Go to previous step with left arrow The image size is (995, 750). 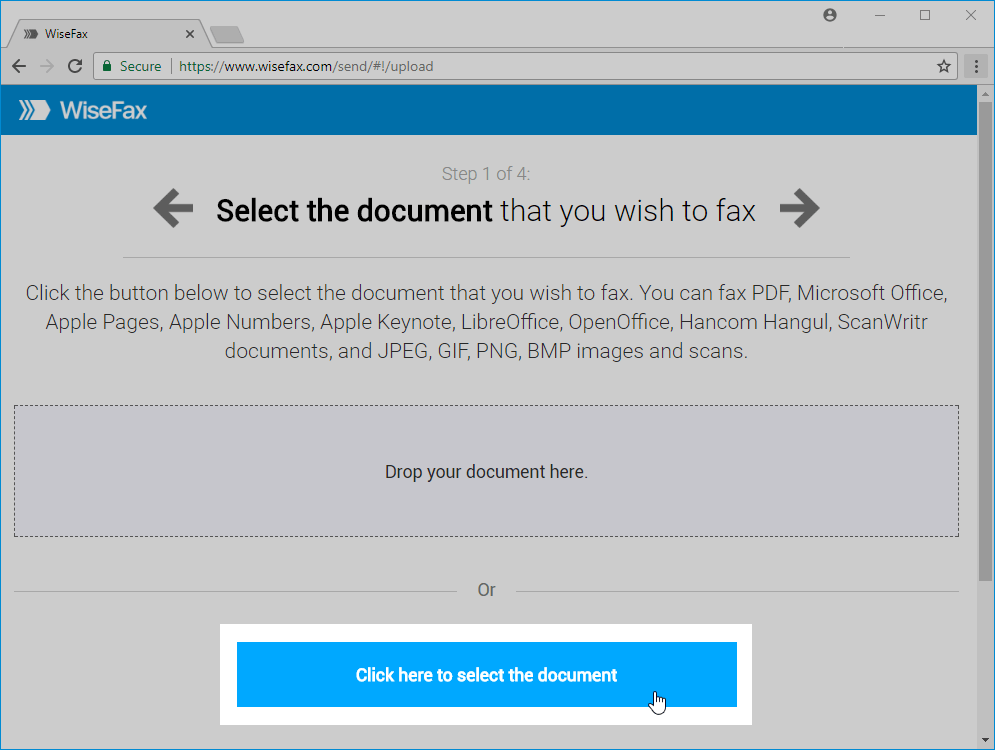(x=173, y=208)
